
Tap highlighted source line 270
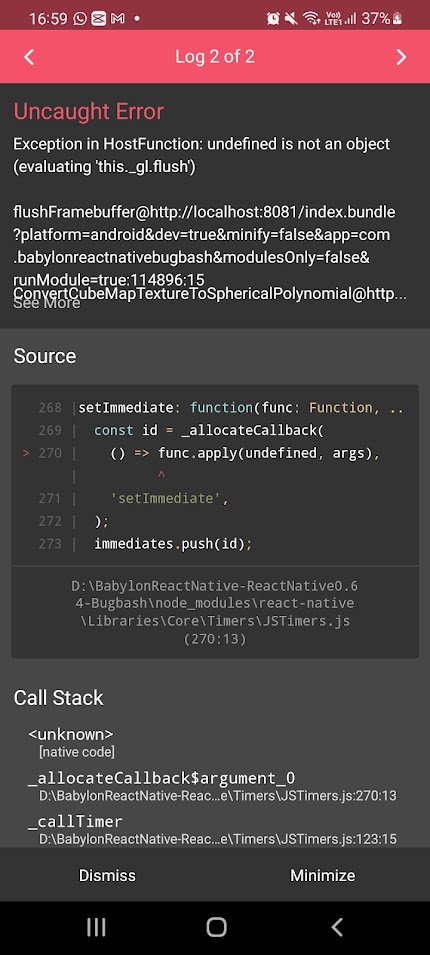(214, 453)
